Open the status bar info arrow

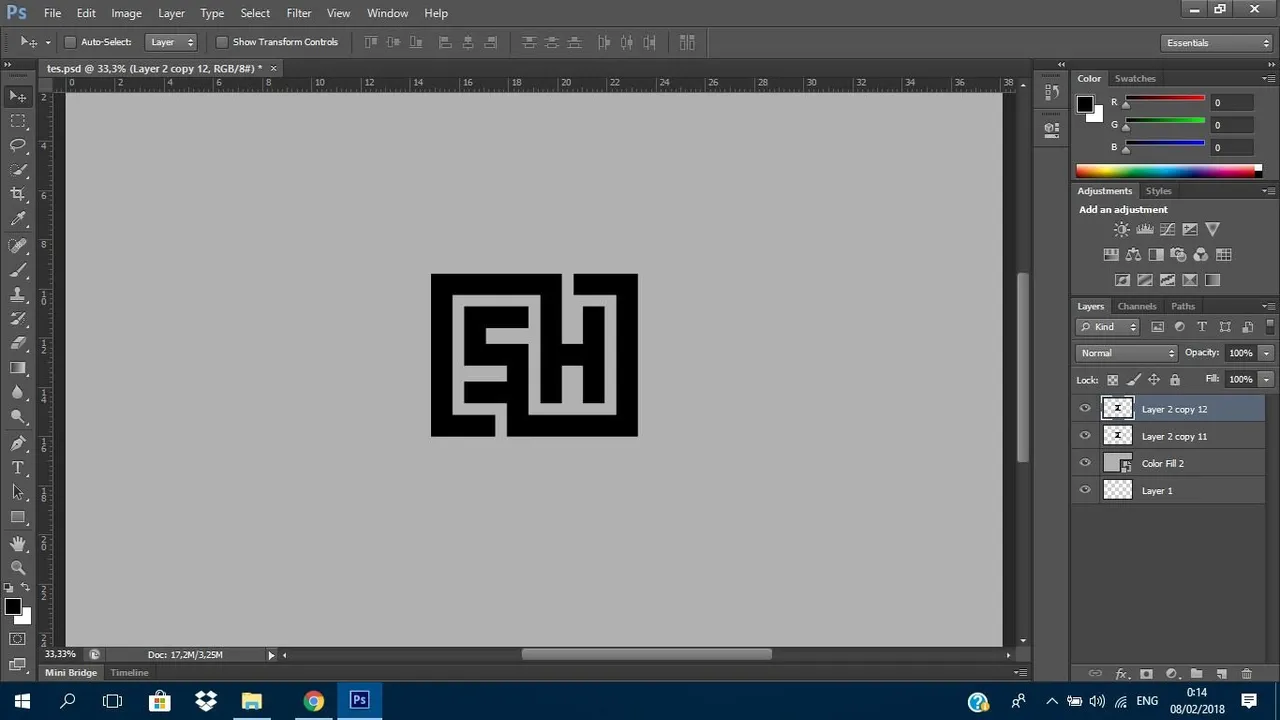pos(271,655)
